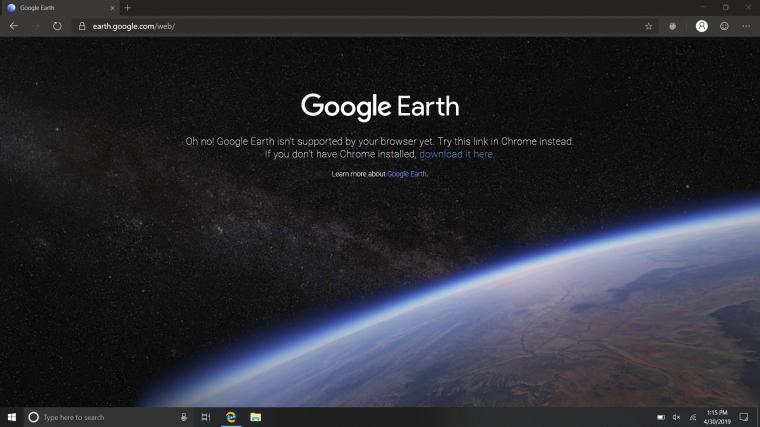Open the extension icon beside favorites star

coord(672,26)
